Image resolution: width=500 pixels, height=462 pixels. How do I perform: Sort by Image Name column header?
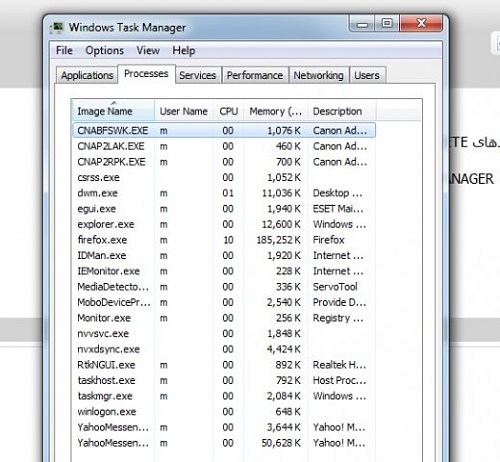[113, 111]
